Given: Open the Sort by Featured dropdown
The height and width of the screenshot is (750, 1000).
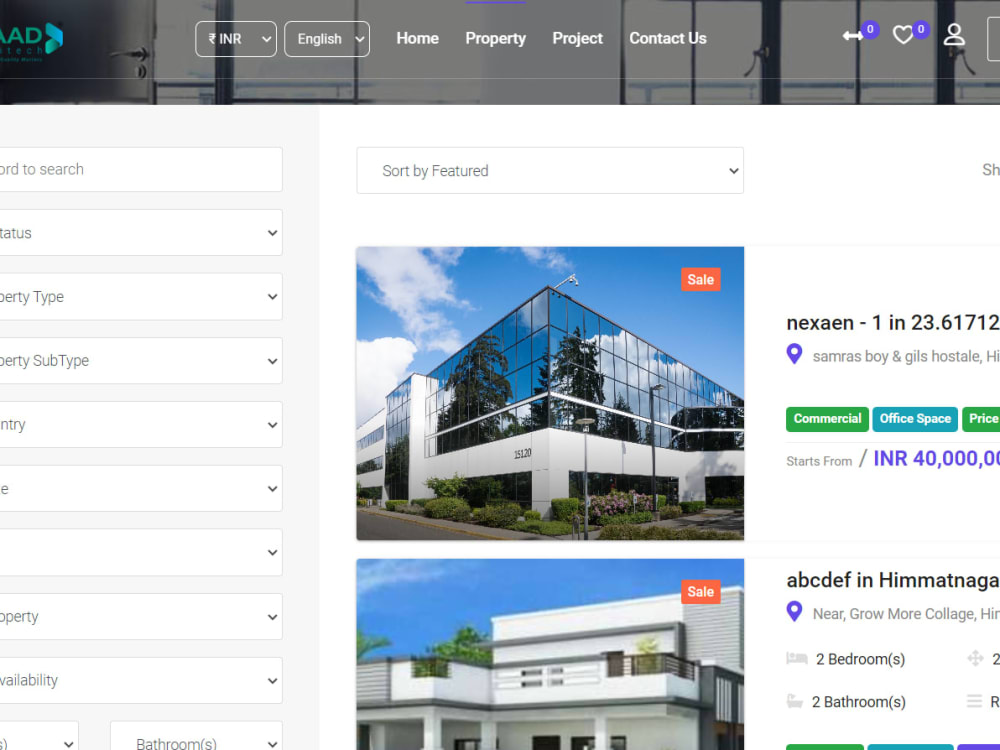Looking at the screenshot, I should click(x=550, y=170).
